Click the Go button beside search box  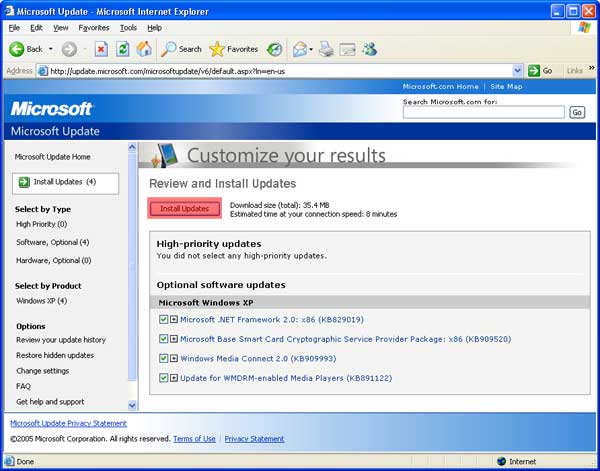click(577, 112)
